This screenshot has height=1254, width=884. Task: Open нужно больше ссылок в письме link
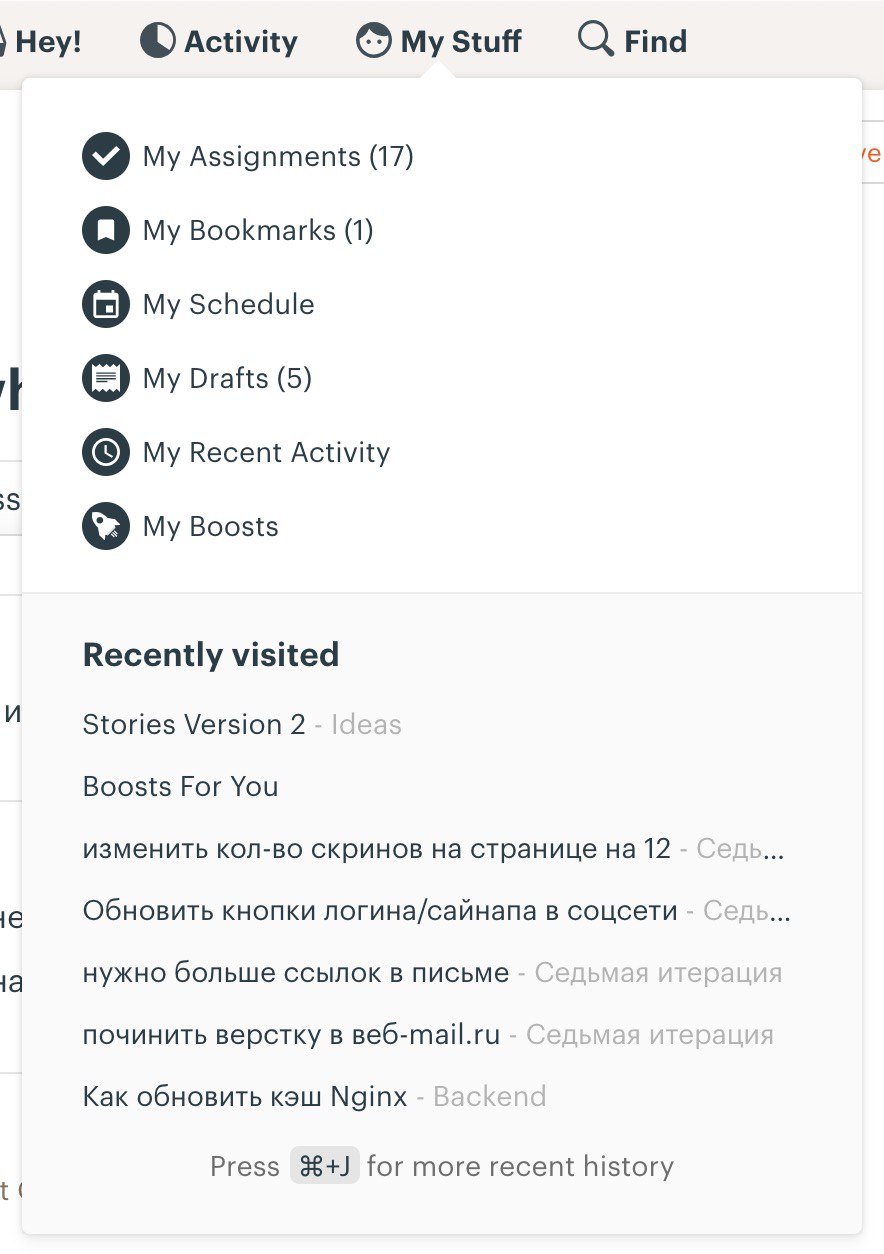pyautogui.click(x=296, y=972)
